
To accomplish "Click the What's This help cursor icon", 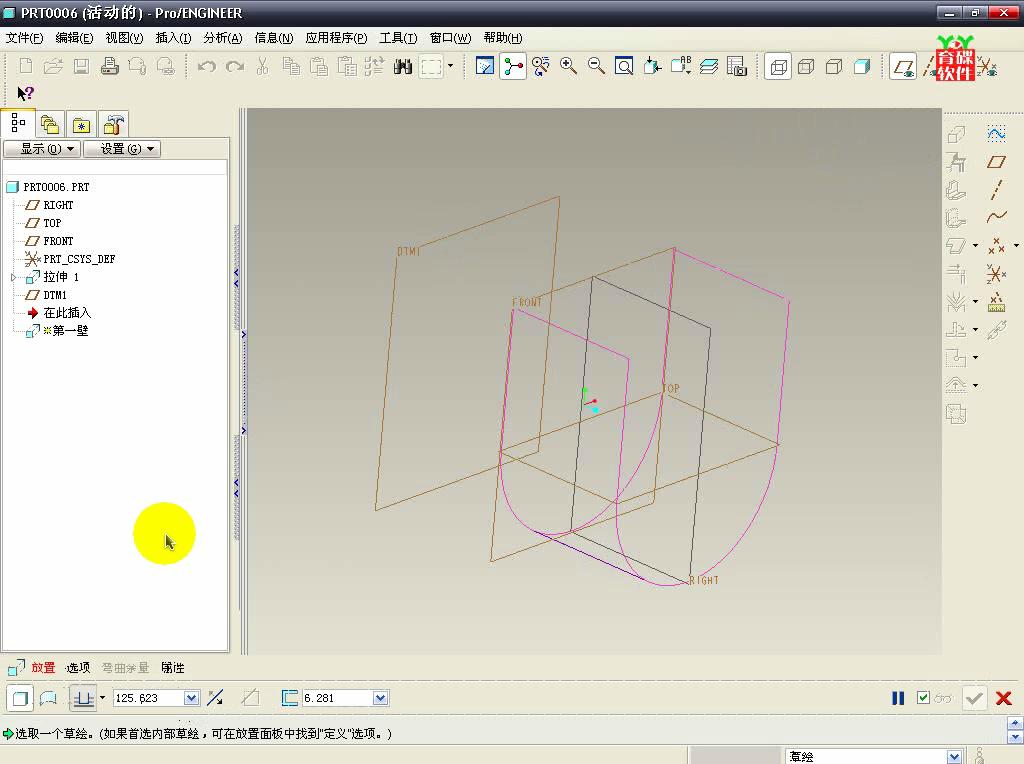I will click(25, 93).
